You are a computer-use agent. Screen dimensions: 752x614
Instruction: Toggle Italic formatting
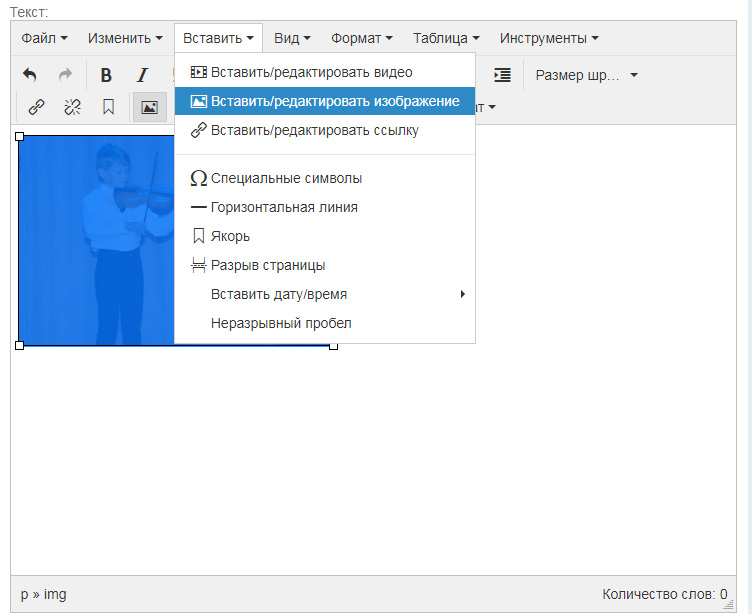142,75
